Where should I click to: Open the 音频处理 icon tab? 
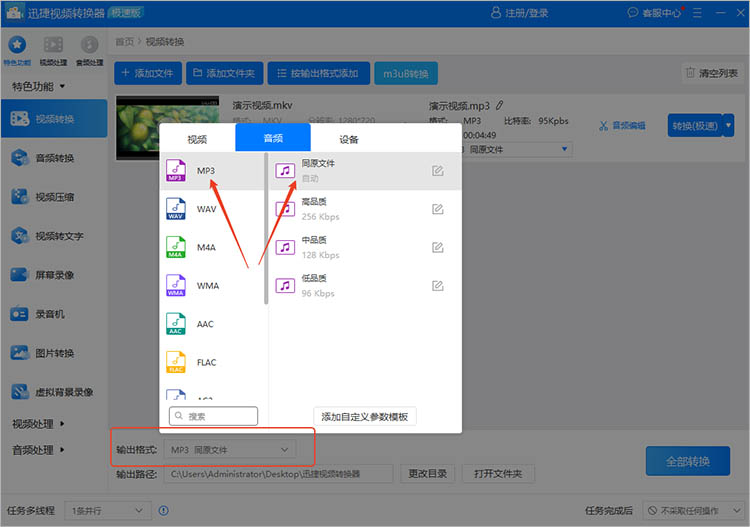coord(89,50)
